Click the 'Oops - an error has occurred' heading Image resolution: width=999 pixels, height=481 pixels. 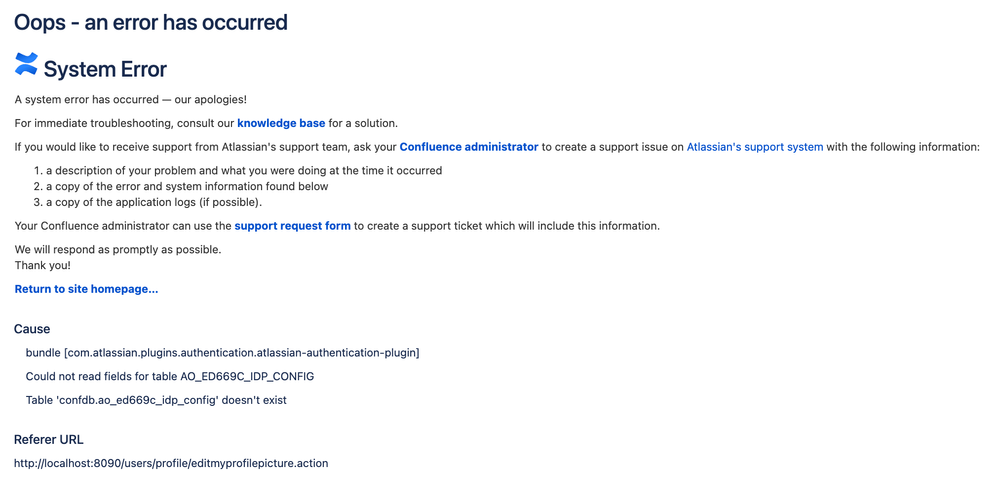tap(151, 22)
